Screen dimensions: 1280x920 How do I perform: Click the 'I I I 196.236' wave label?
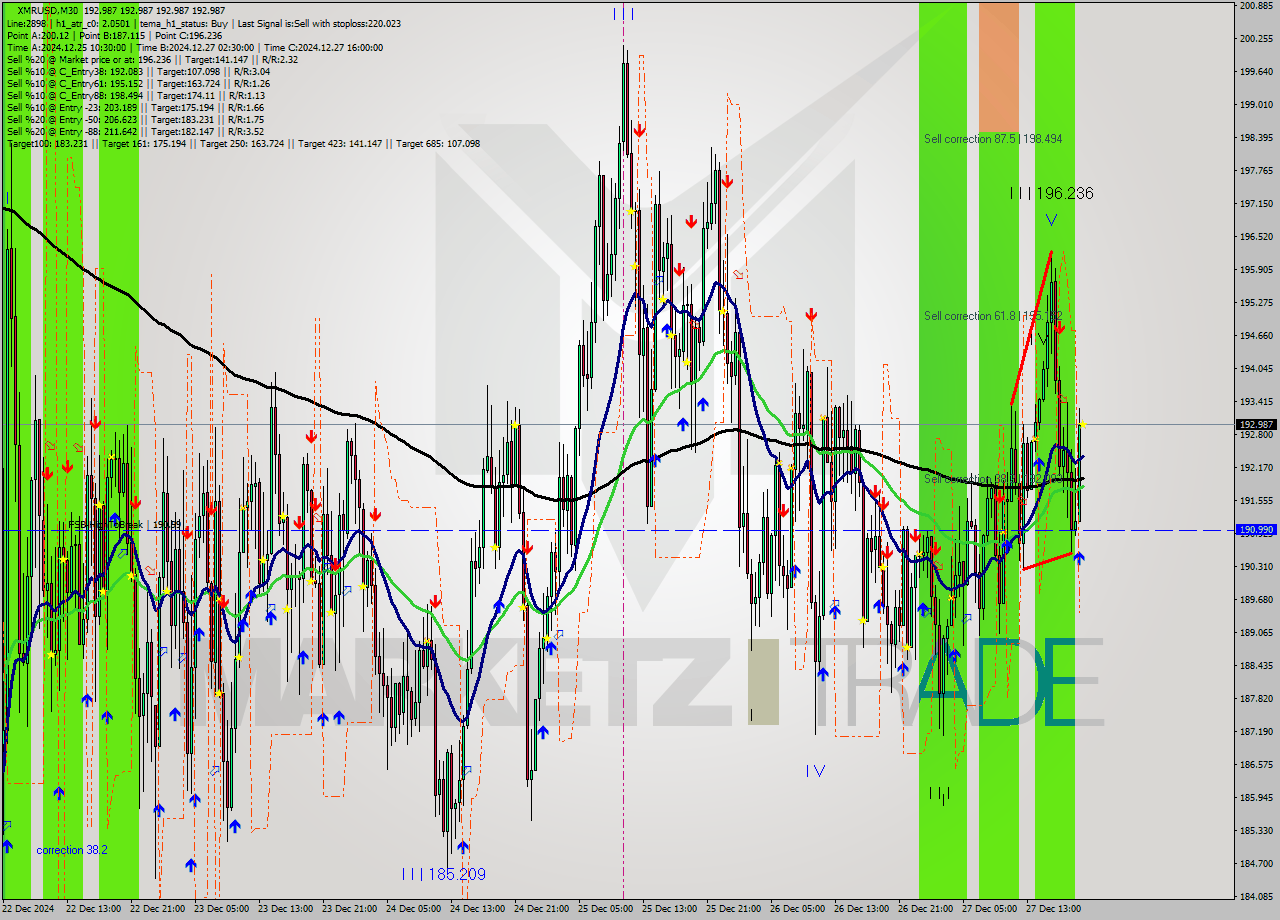[1051, 193]
